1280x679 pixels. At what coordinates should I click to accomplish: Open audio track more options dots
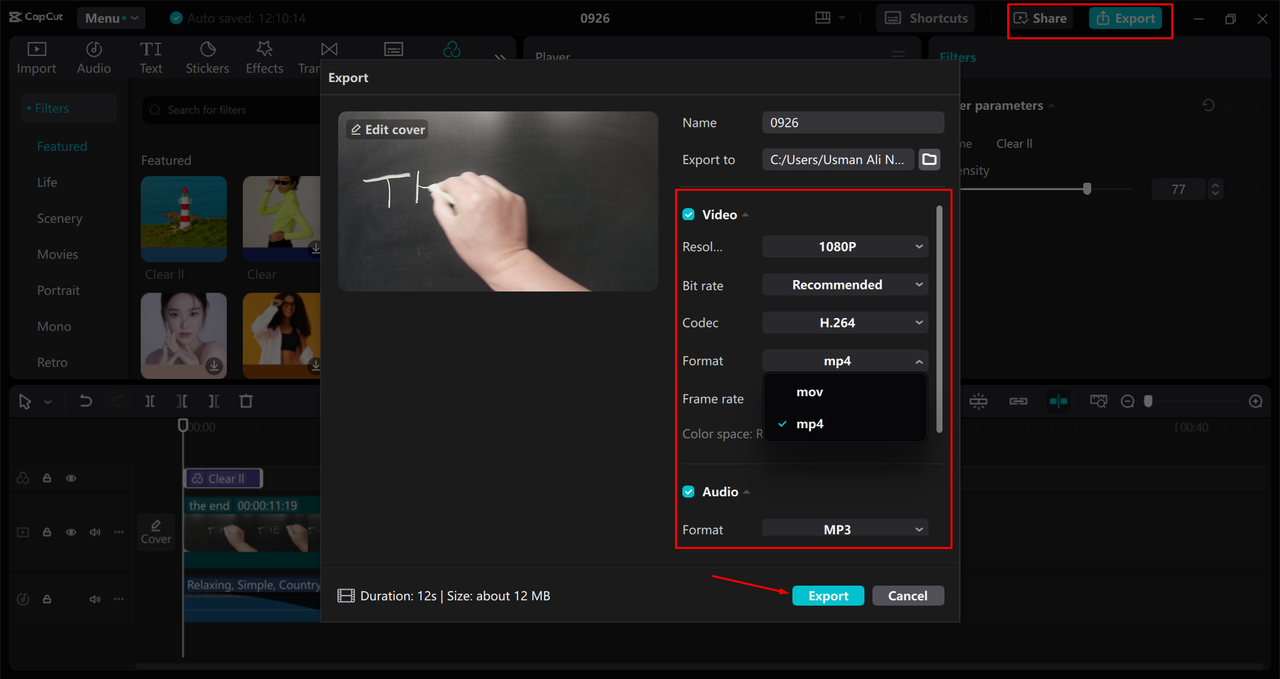[x=119, y=599]
